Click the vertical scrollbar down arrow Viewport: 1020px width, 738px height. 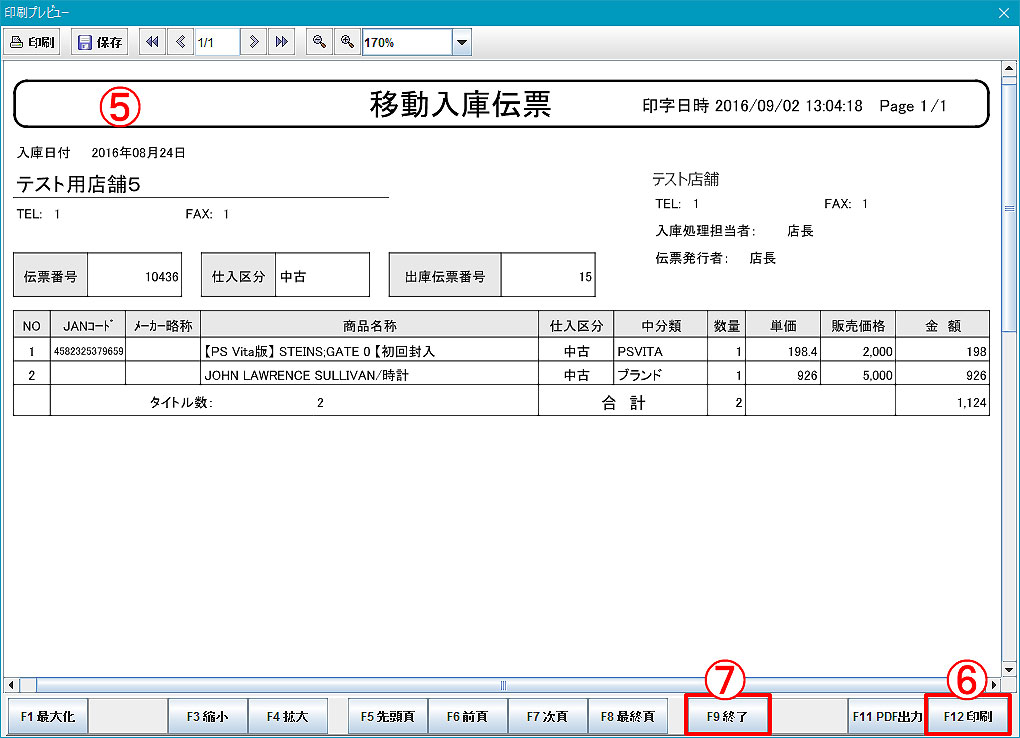coord(1009,668)
